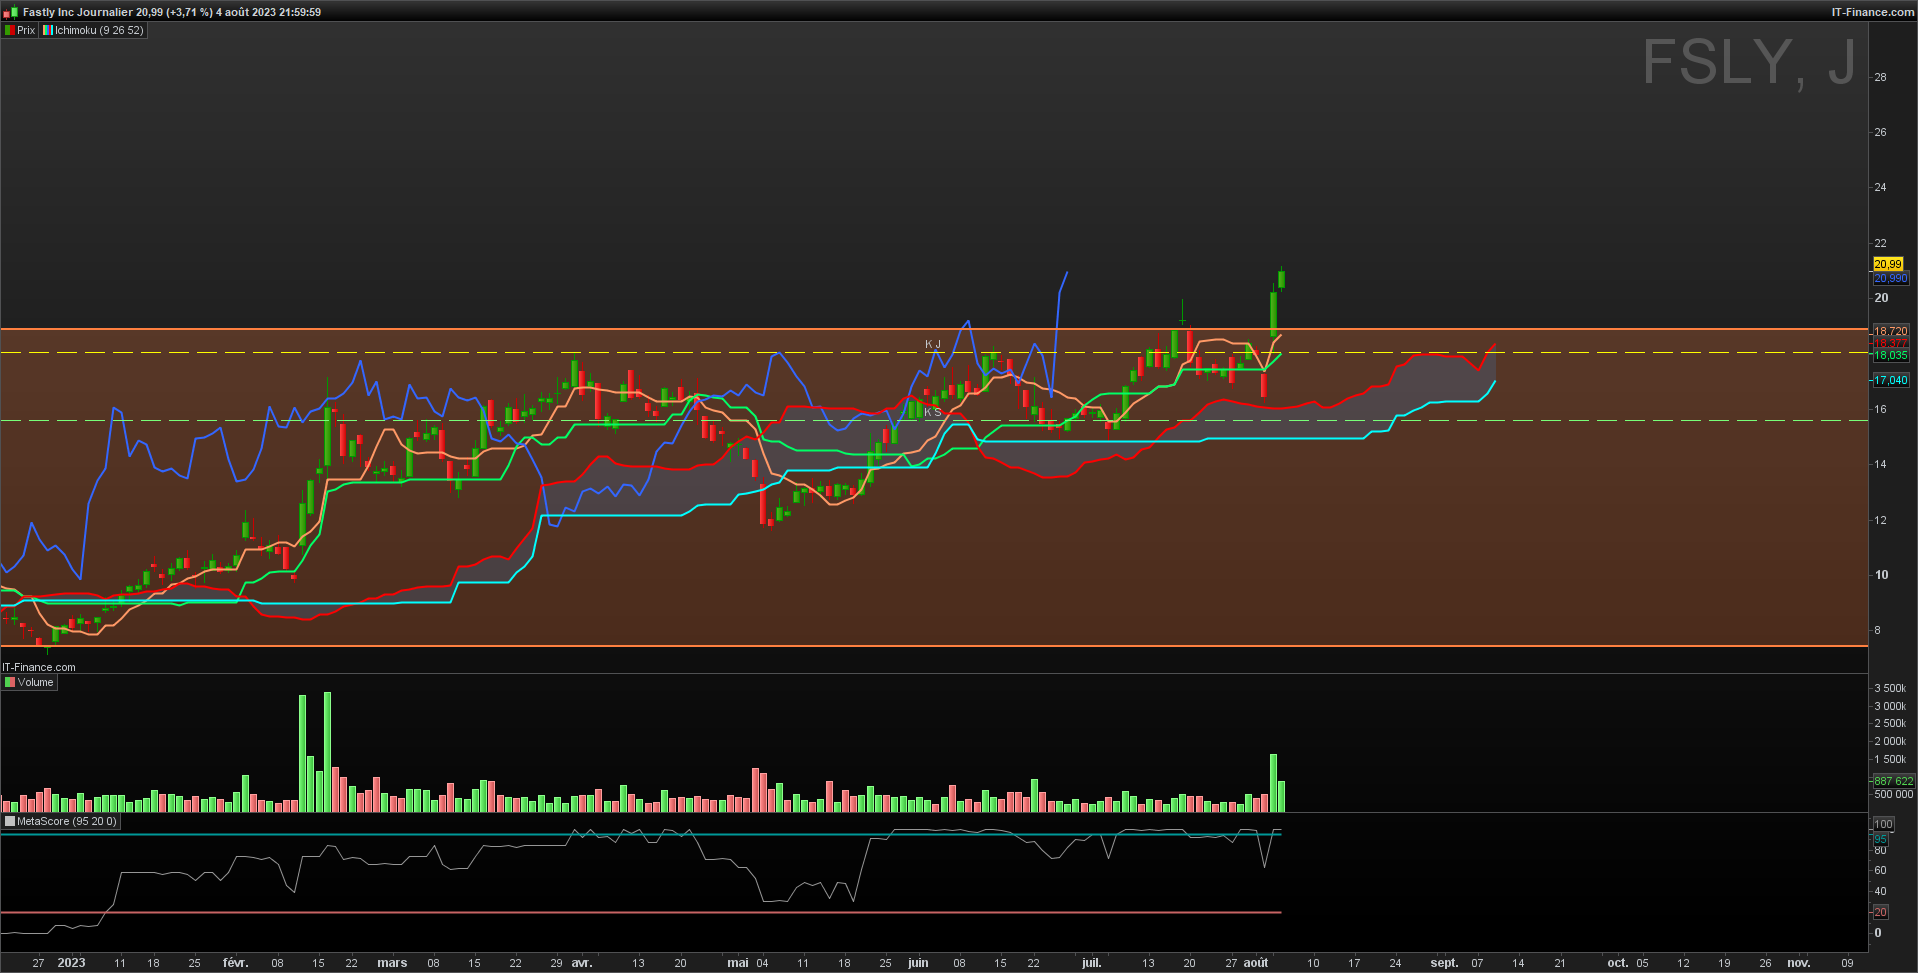The height and width of the screenshot is (973, 1918).
Task: Click the candlestick icon beside Fastly Inc title
Action: click(x=11, y=12)
